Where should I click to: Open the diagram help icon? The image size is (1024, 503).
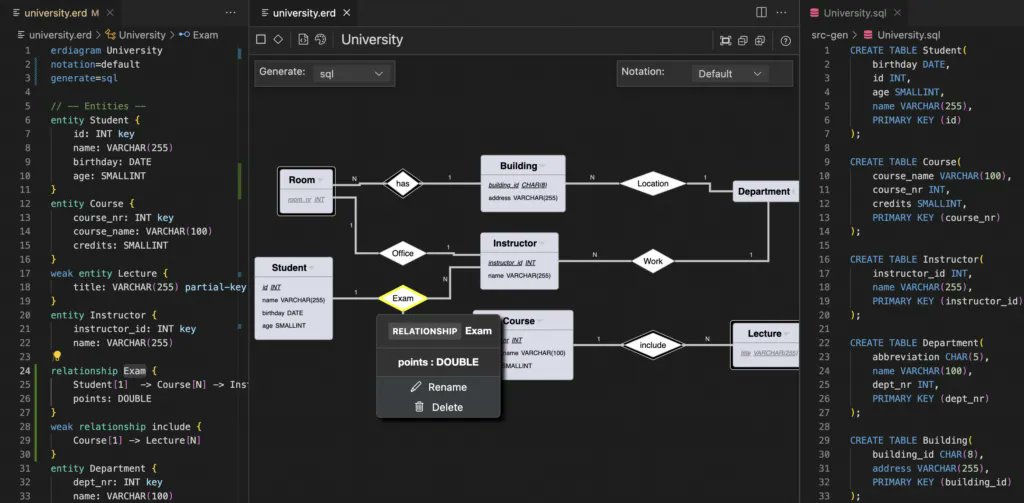(x=786, y=41)
